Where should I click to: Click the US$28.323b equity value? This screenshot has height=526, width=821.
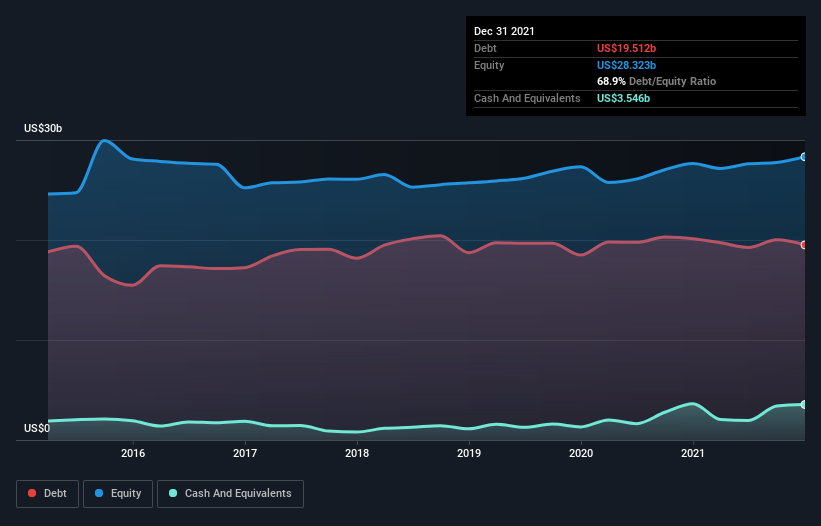[x=626, y=65]
